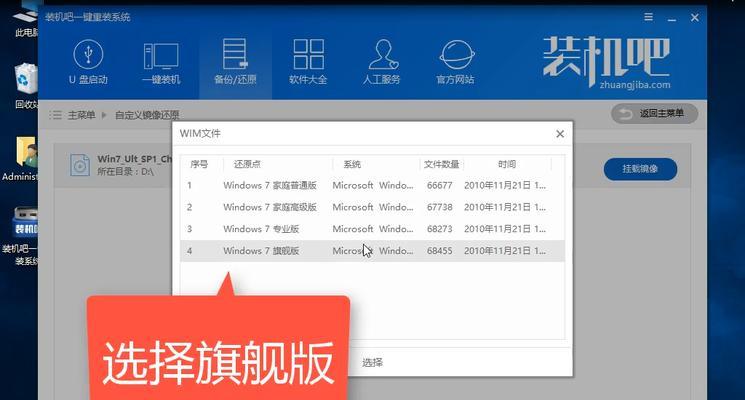
Task: Close the WIM文件 dialog
Action: 560,134
